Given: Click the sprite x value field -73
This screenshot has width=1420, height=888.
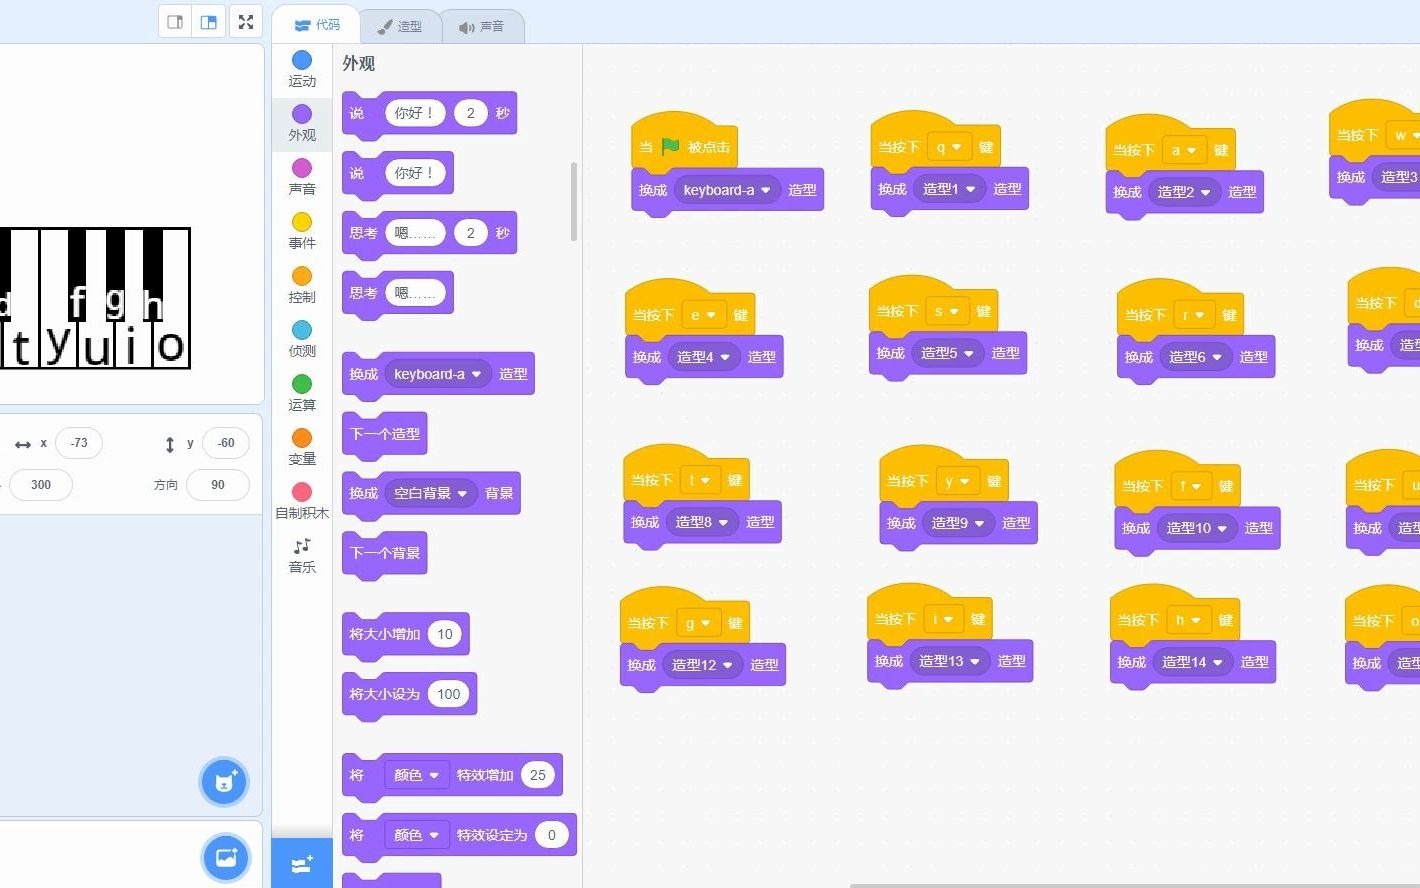Looking at the screenshot, I should (x=79, y=443).
